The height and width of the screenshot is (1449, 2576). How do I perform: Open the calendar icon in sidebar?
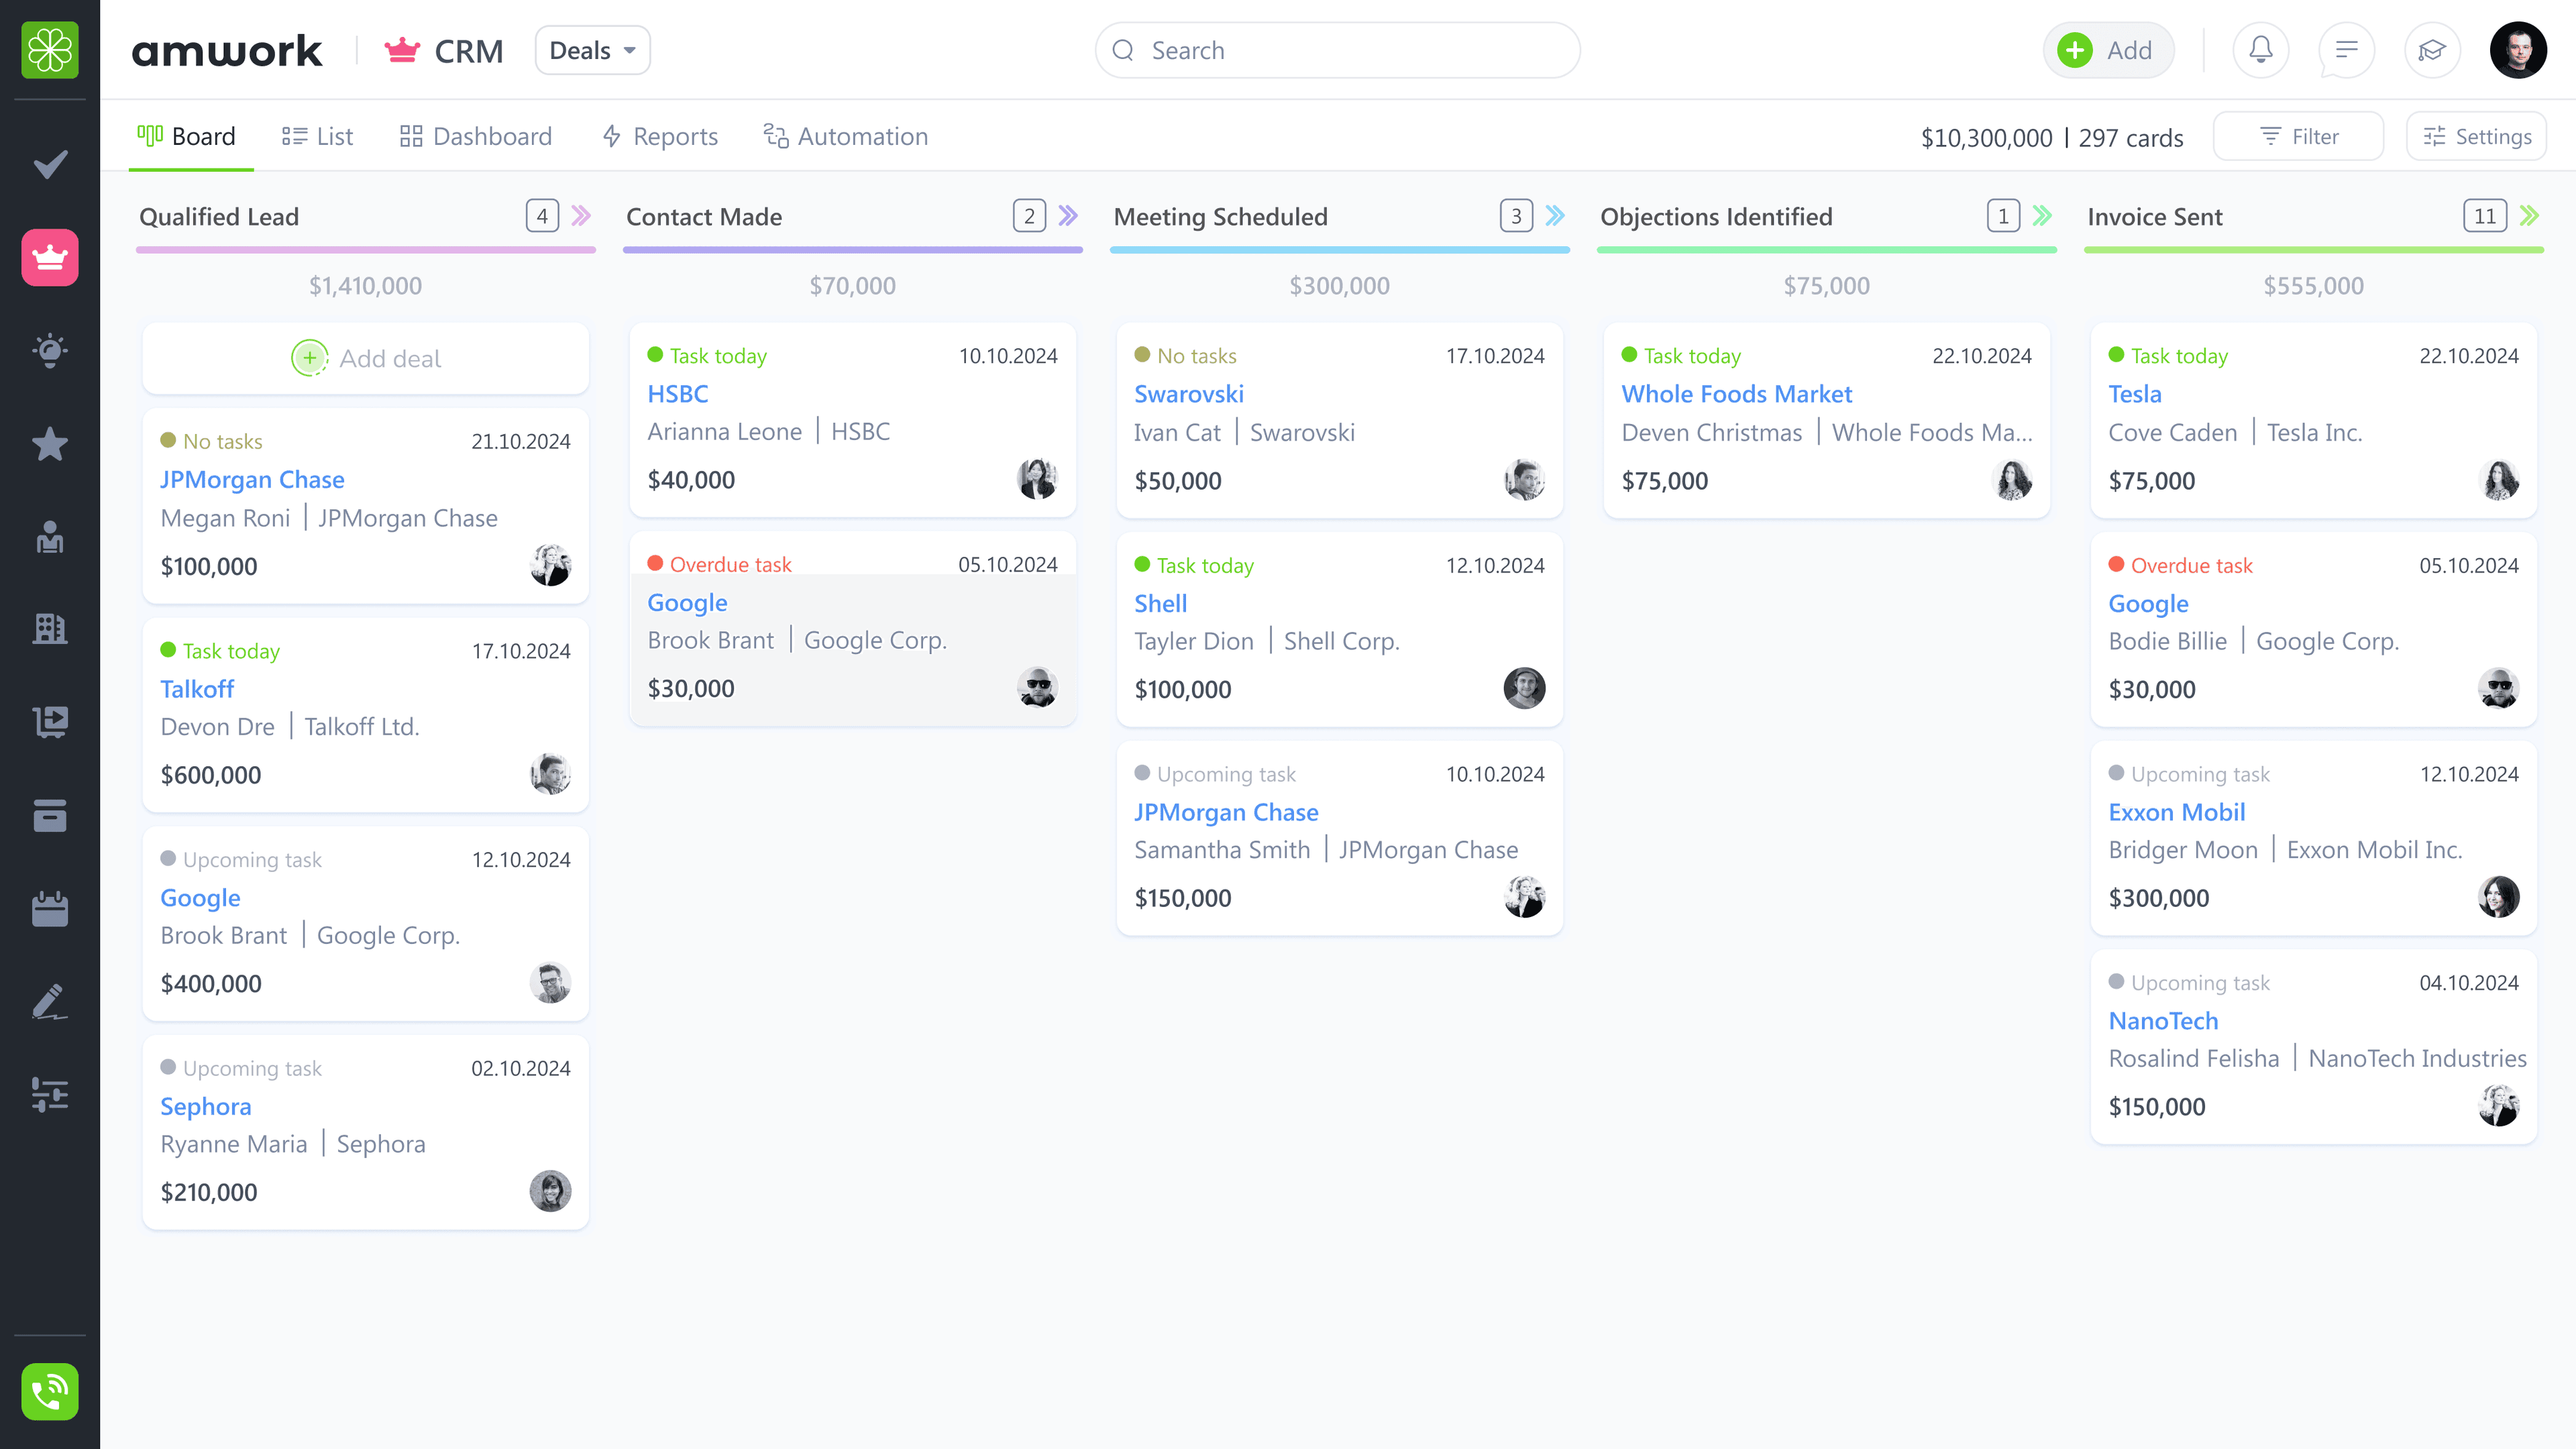tap(50, 909)
